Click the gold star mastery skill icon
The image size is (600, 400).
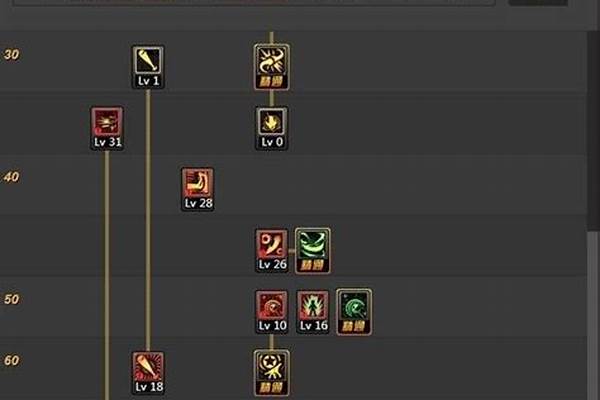pyautogui.click(x=272, y=373)
